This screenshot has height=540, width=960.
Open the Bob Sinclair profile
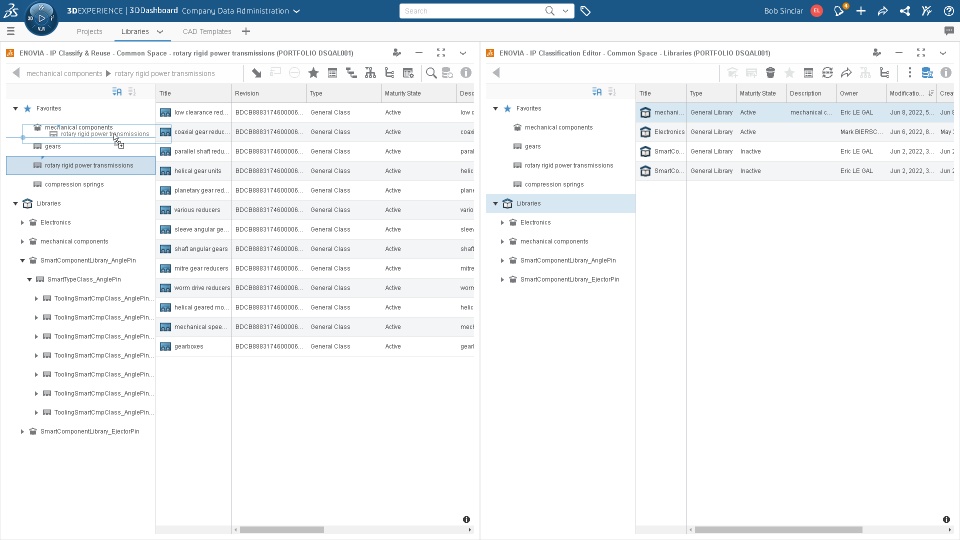[x=784, y=11]
